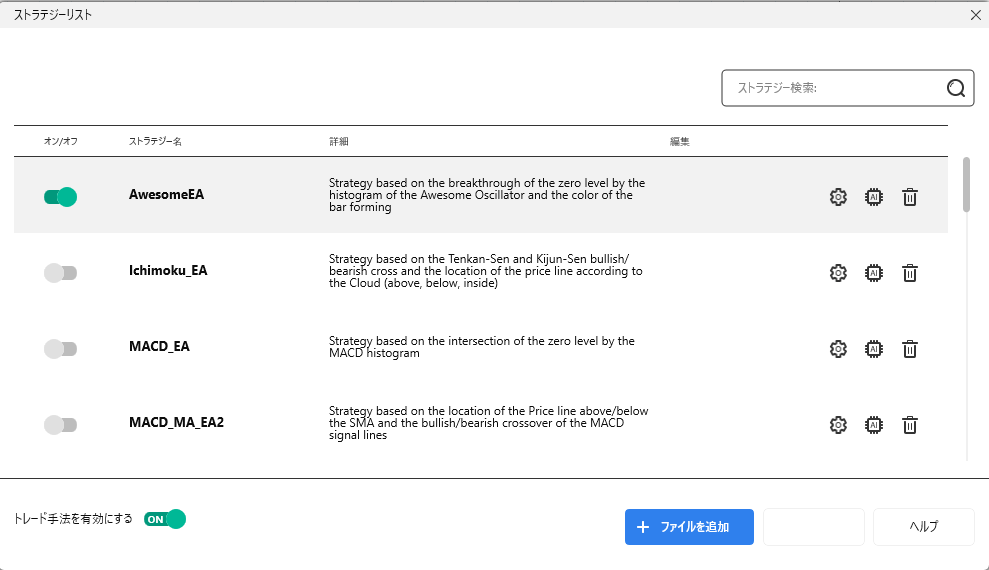Open settings gear for MACD_EA
The image size is (989, 570).
[x=838, y=349]
